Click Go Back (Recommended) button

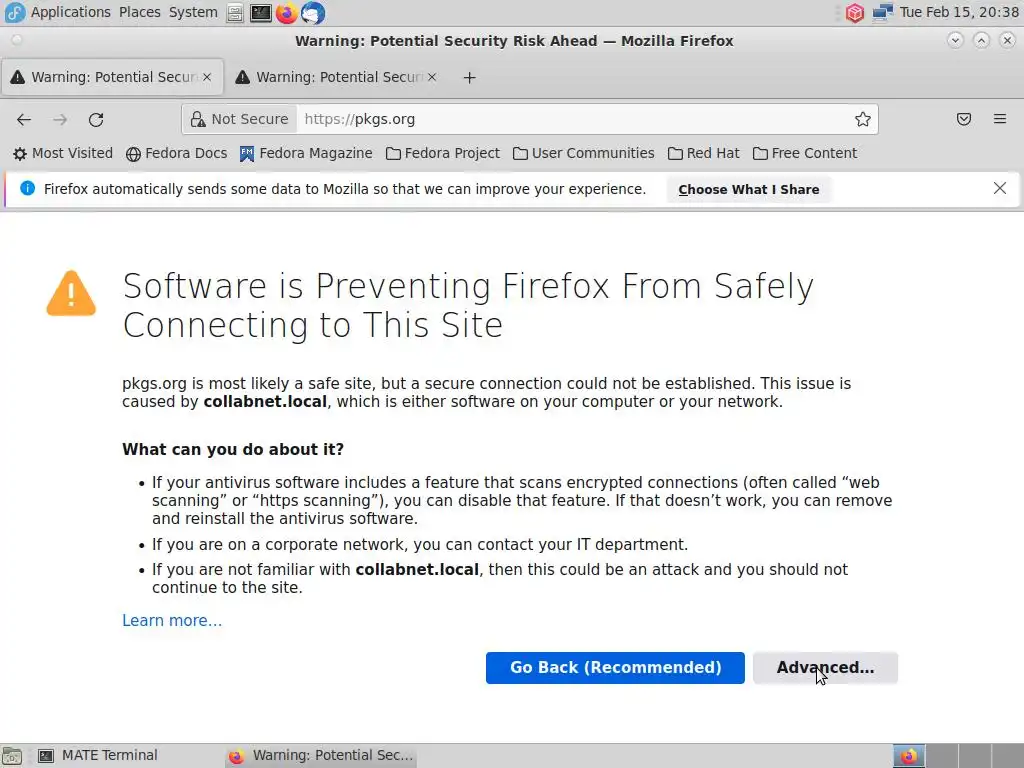coord(615,668)
